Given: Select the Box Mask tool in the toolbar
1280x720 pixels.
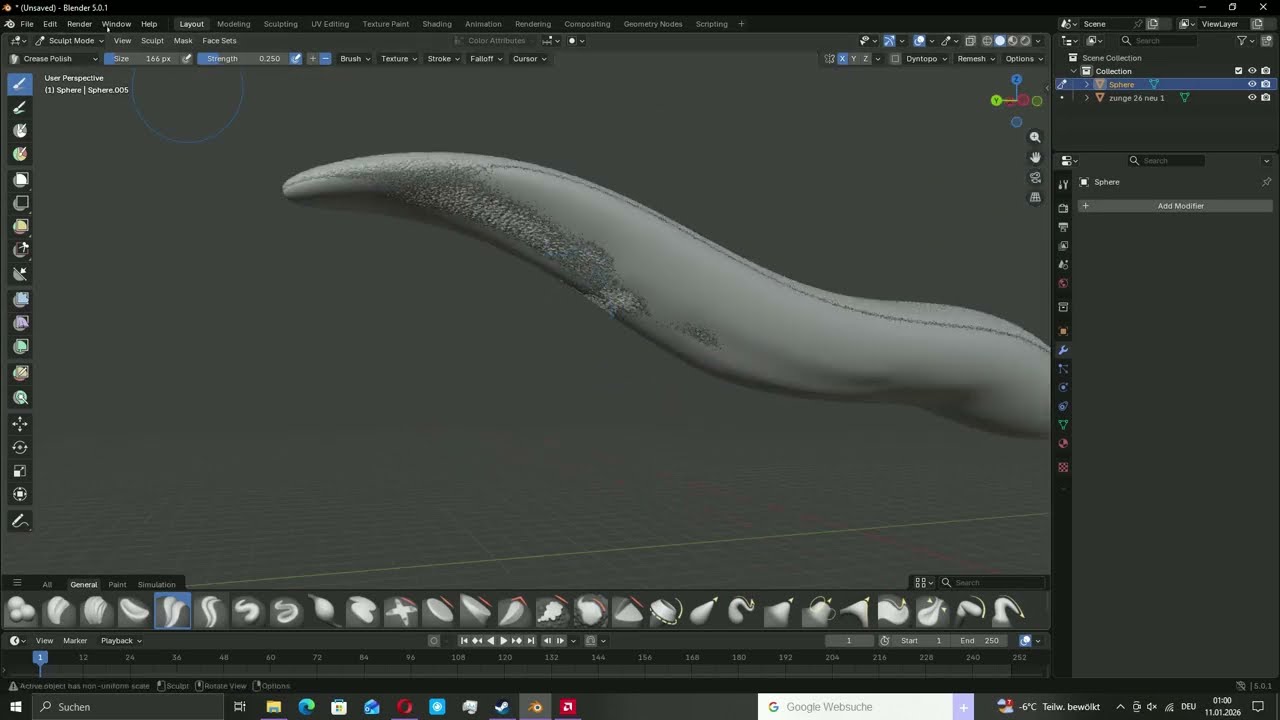Looking at the screenshot, I should [20, 179].
